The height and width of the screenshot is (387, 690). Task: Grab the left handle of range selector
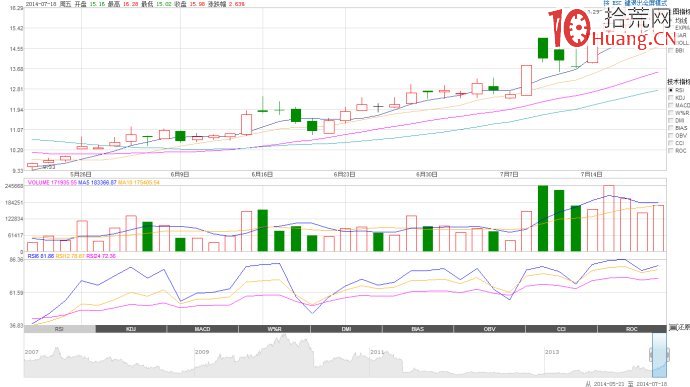pos(651,354)
